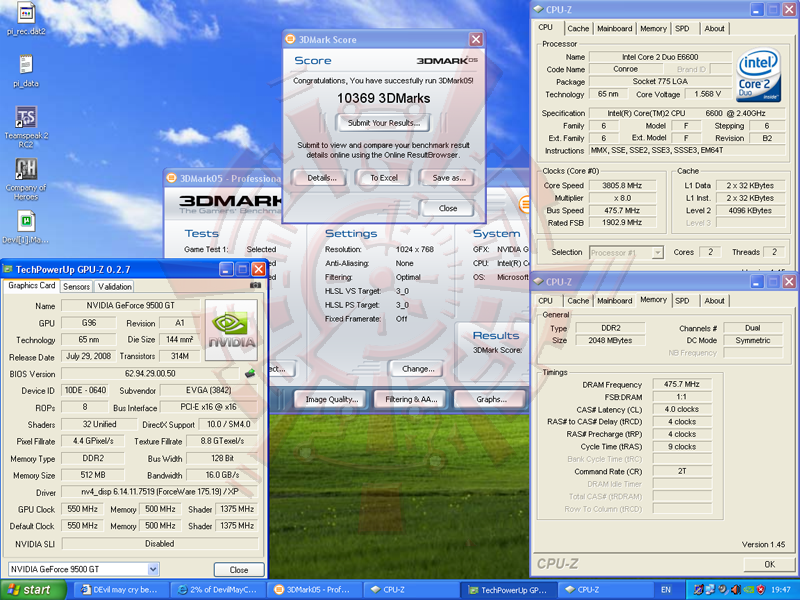Click the GPU-Z Name field NVIDIA GeForce 9500 GT

click(x=130, y=306)
